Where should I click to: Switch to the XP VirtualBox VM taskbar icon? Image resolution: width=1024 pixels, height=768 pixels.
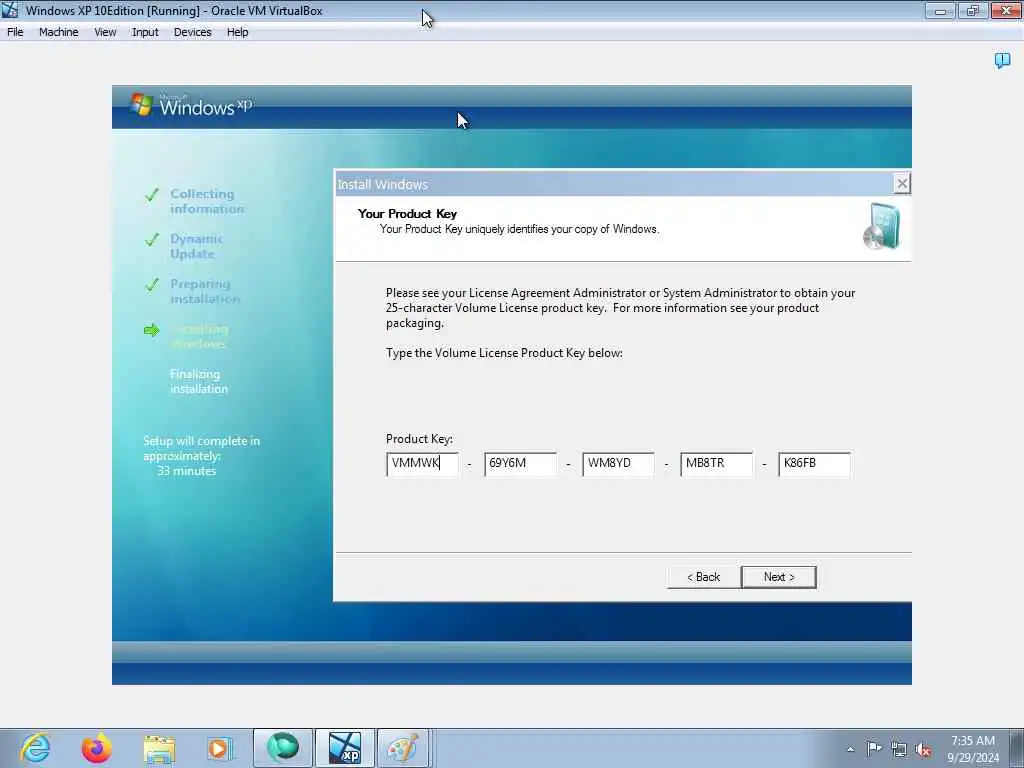coord(345,748)
